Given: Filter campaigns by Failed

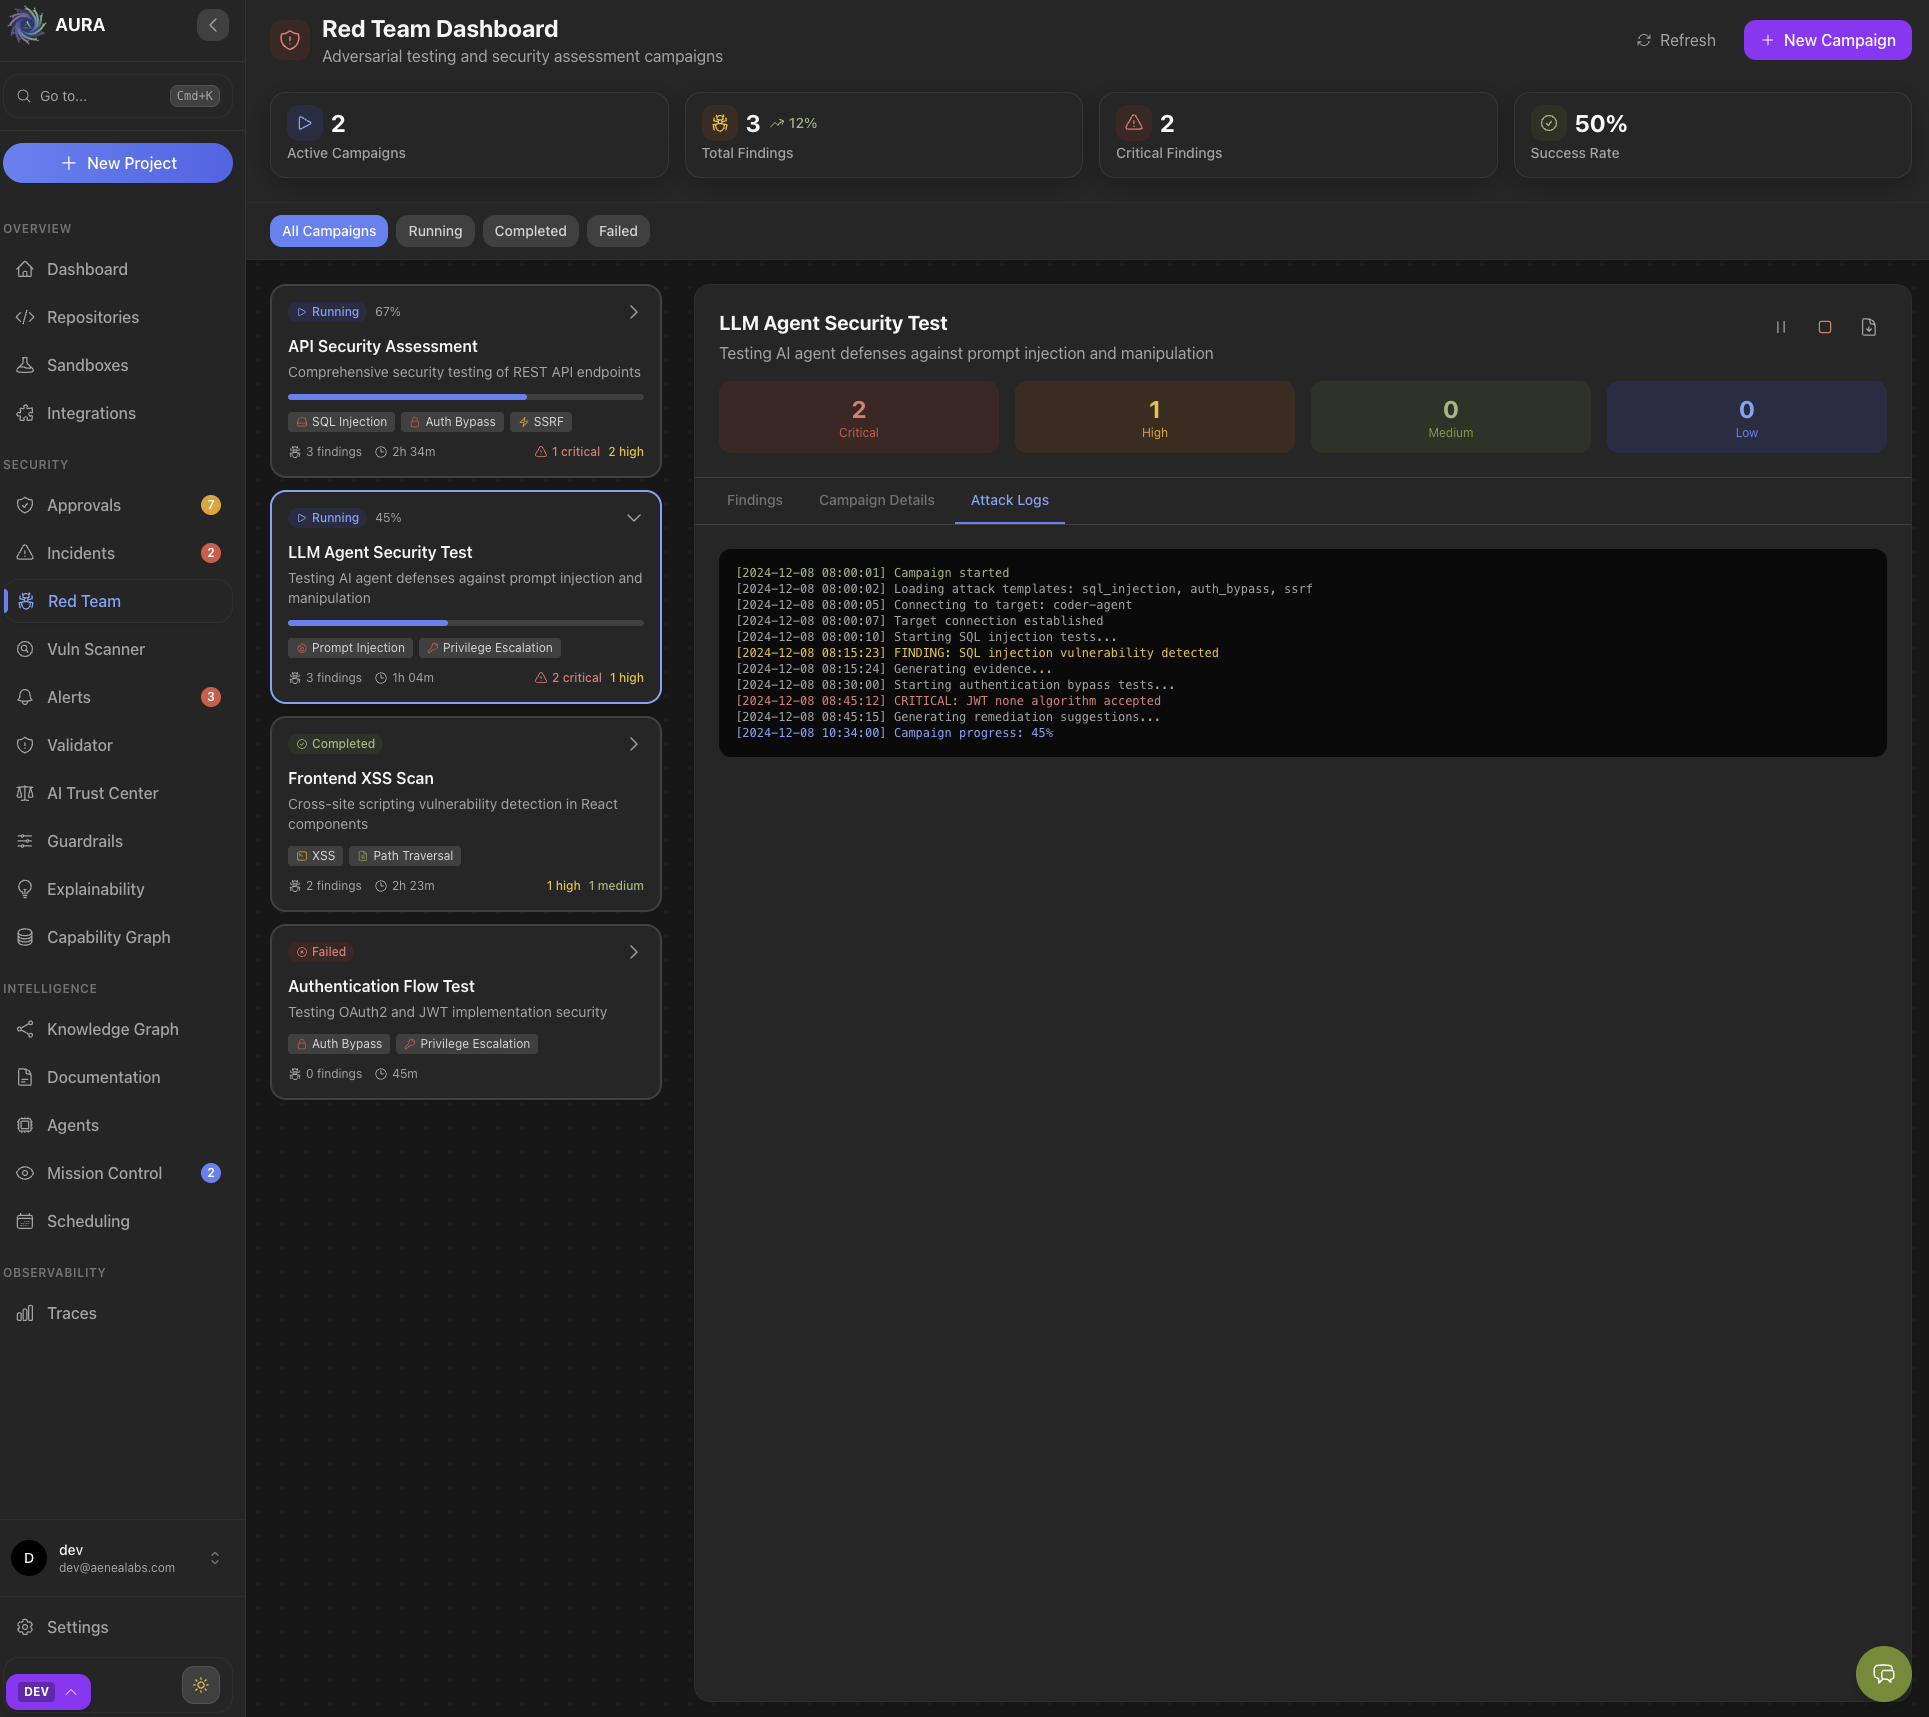Looking at the screenshot, I should click(618, 231).
